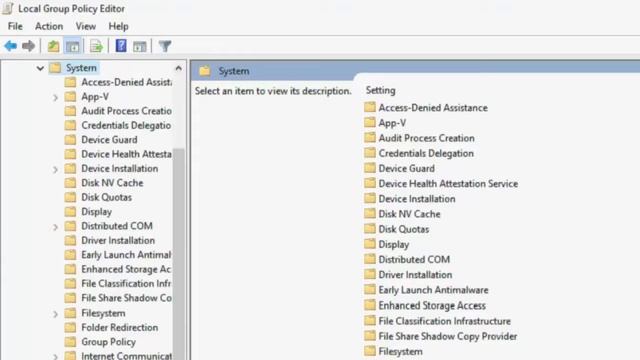The height and width of the screenshot is (360, 640).
Task: Click the Filter funnel toolbar icon
Action: 165,46
